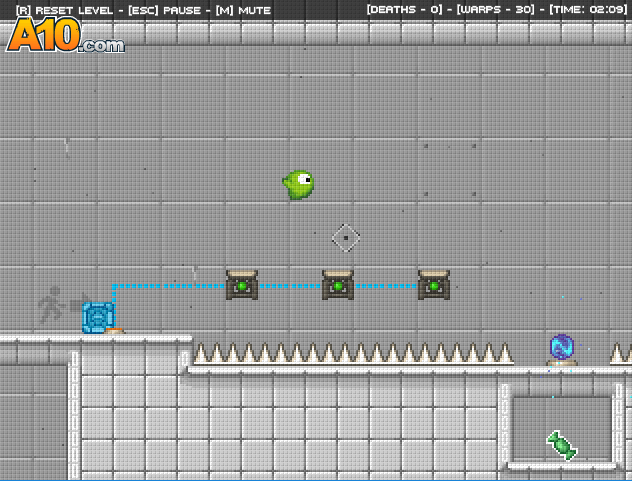Click the right green-light emitter block
The height and width of the screenshot is (481, 632).
(434, 285)
